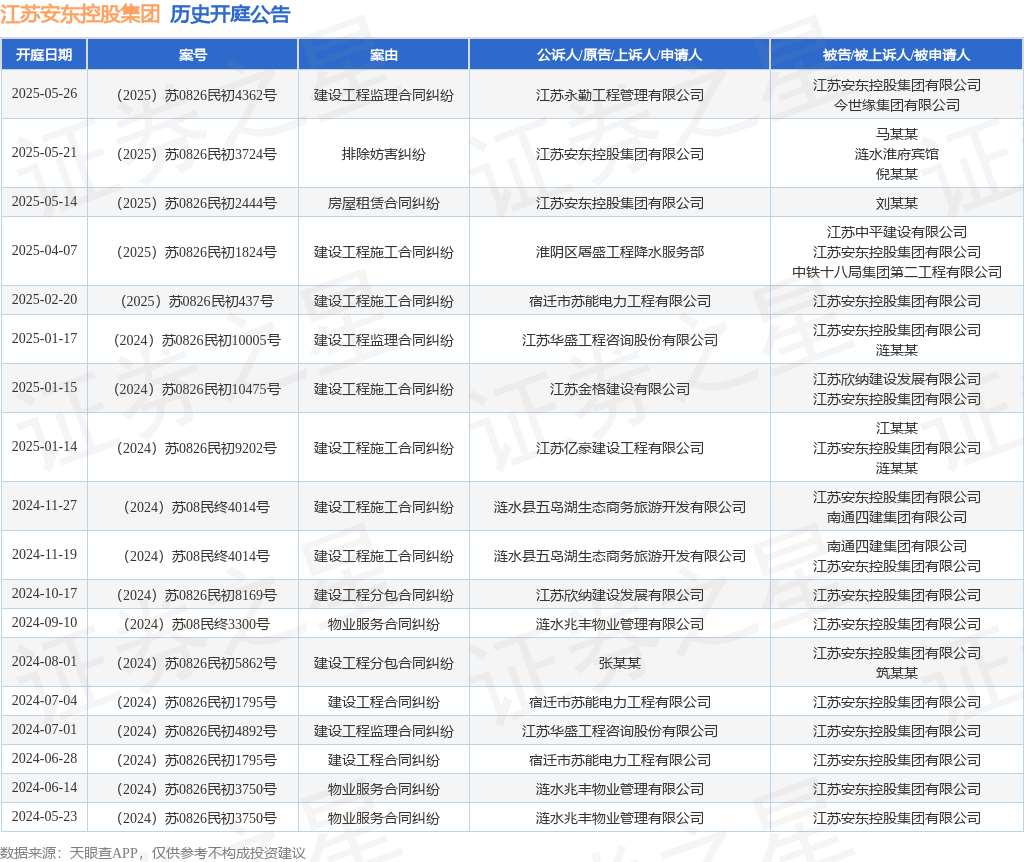This screenshot has height=862, width=1024.
Task: Click date cell 2025-01-17
Action: click(x=44, y=338)
